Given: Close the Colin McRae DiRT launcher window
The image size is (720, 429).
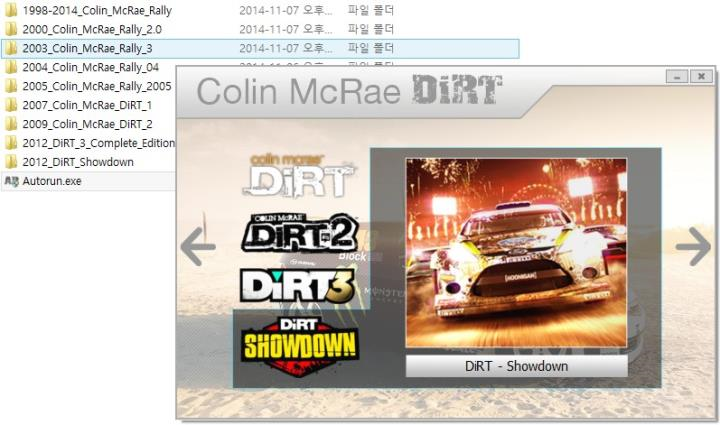Looking at the screenshot, I should pos(701,76).
